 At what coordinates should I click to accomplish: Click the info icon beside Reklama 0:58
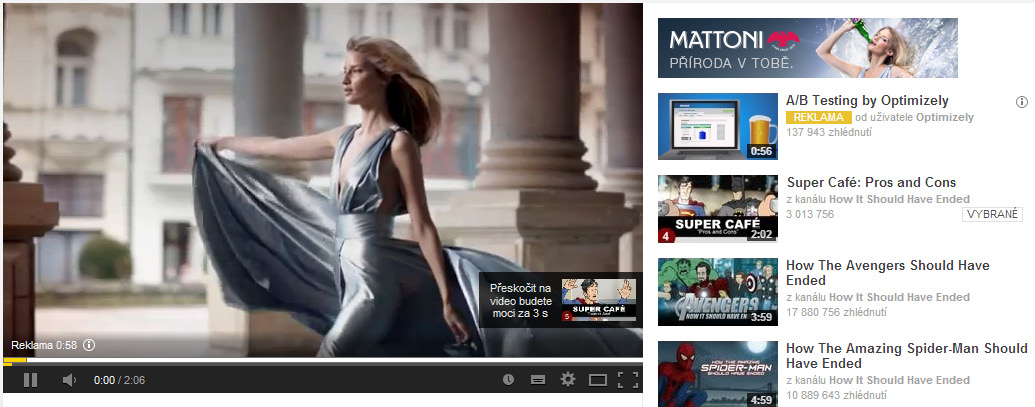point(90,345)
